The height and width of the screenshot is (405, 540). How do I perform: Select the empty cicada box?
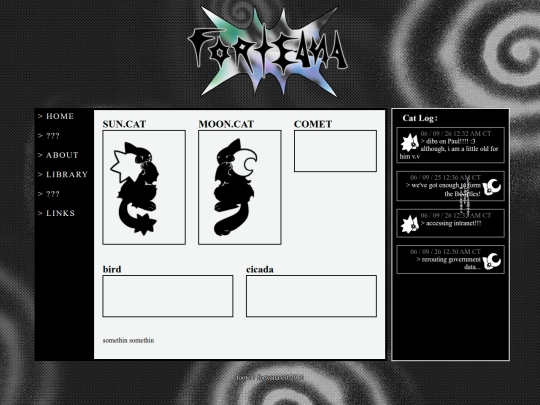click(x=311, y=296)
